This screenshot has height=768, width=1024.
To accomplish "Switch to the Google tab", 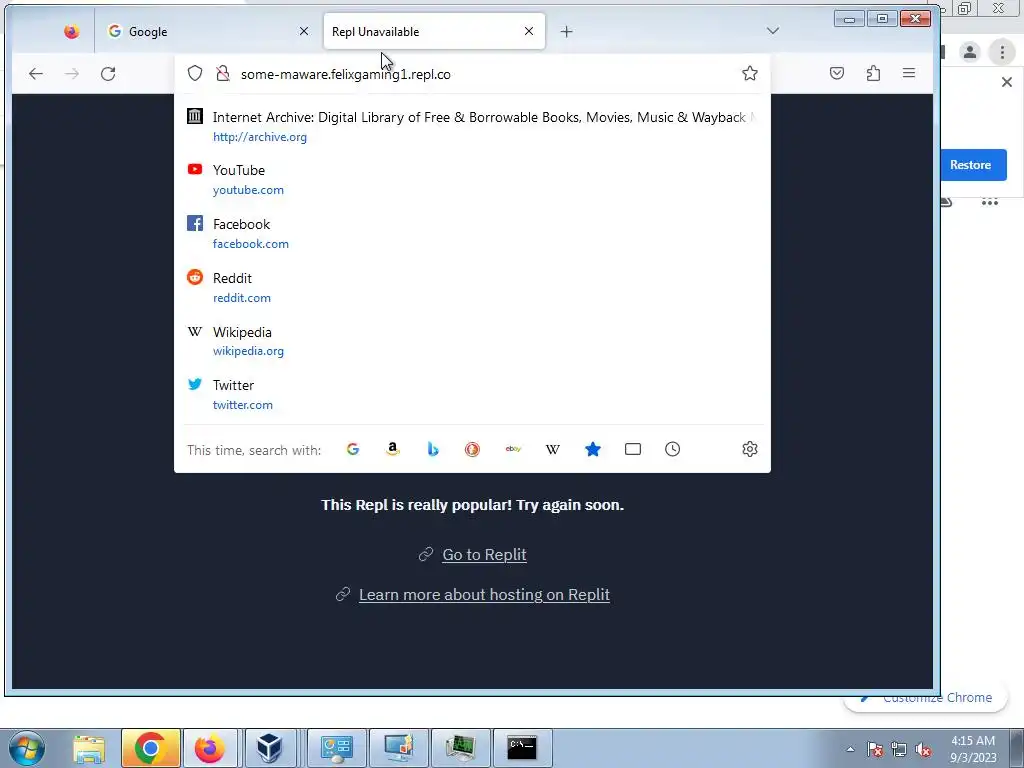I will click(207, 31).
